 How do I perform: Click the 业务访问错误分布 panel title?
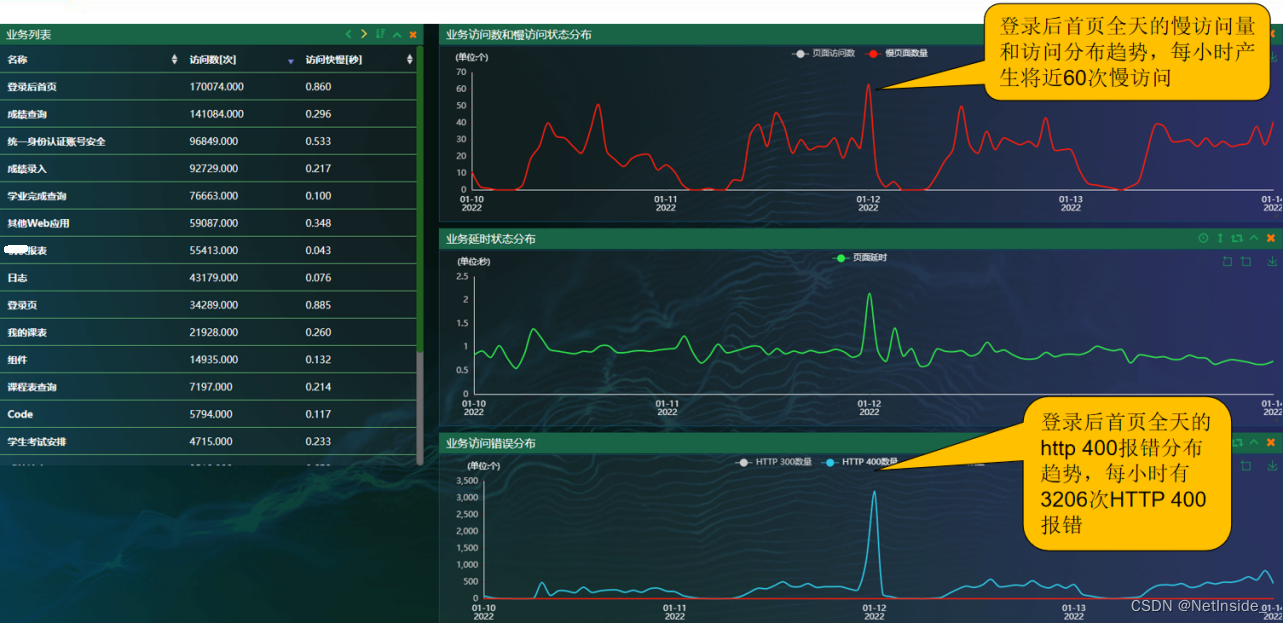coord(490,442)
